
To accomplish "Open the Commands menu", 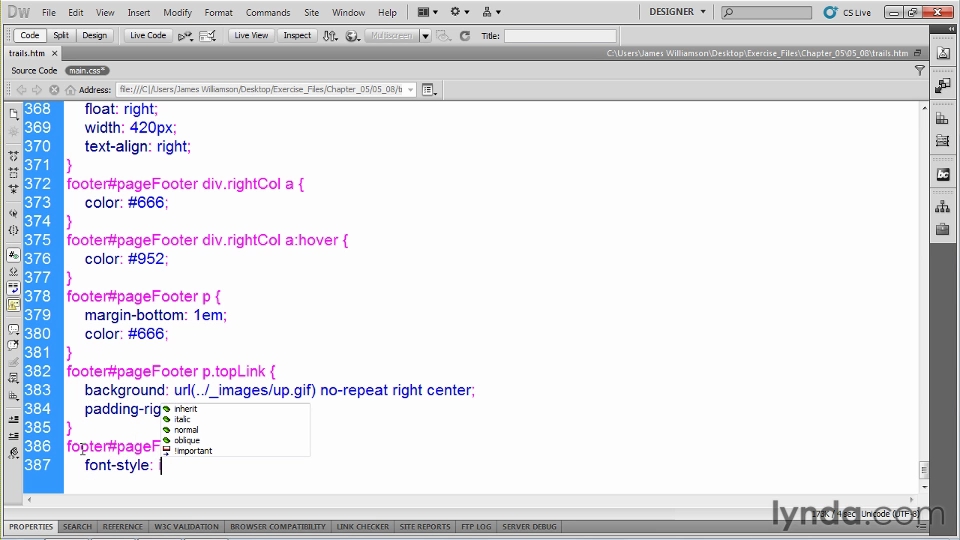I will click(268, 12).
